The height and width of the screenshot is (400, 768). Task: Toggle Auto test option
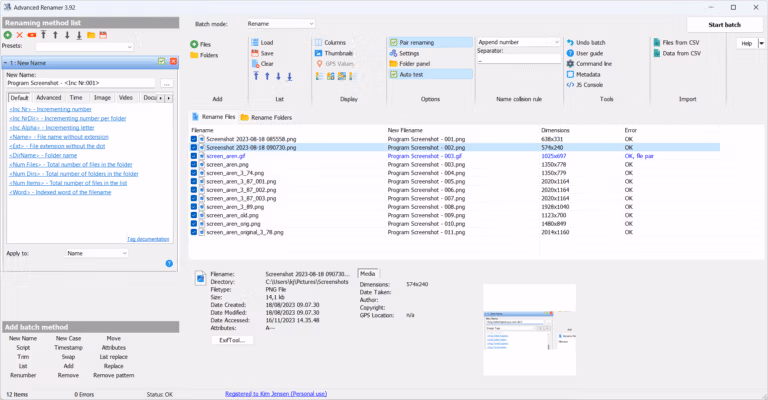point(431,74)
